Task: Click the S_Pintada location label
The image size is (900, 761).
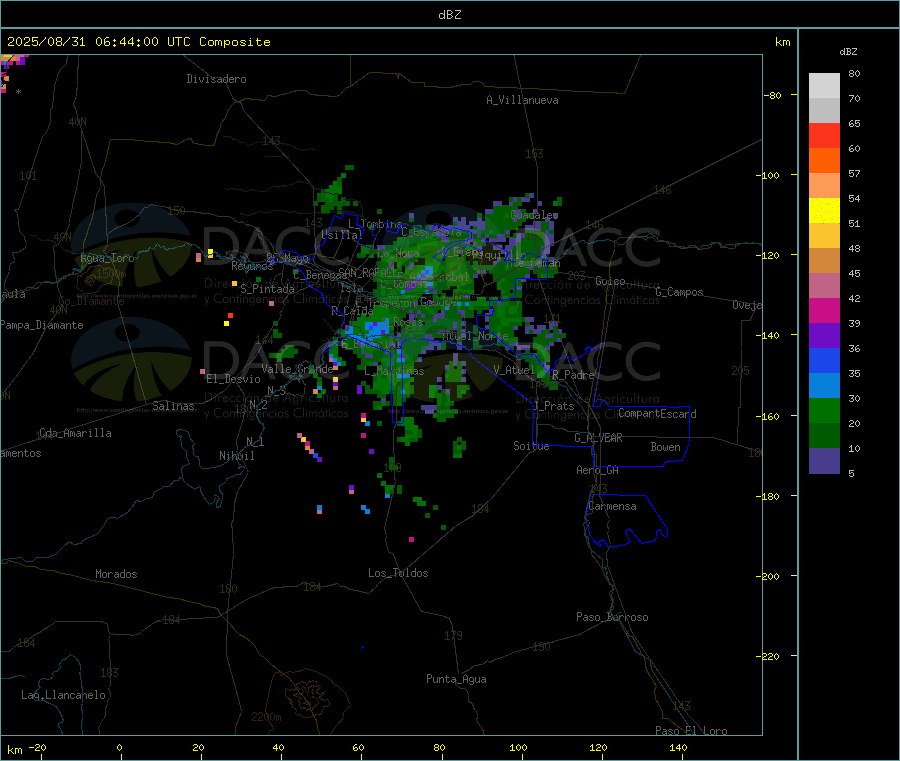Action: click(x=267, y=289)
